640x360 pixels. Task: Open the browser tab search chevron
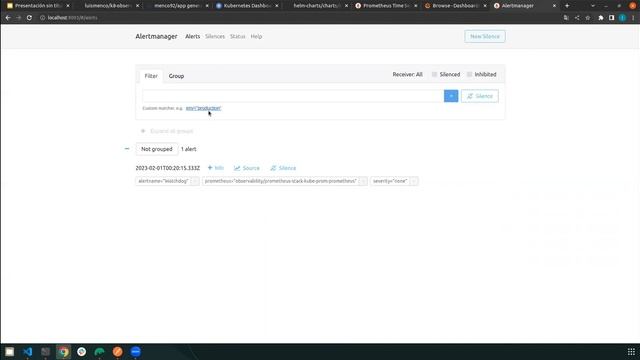click(x=593, y=6)
